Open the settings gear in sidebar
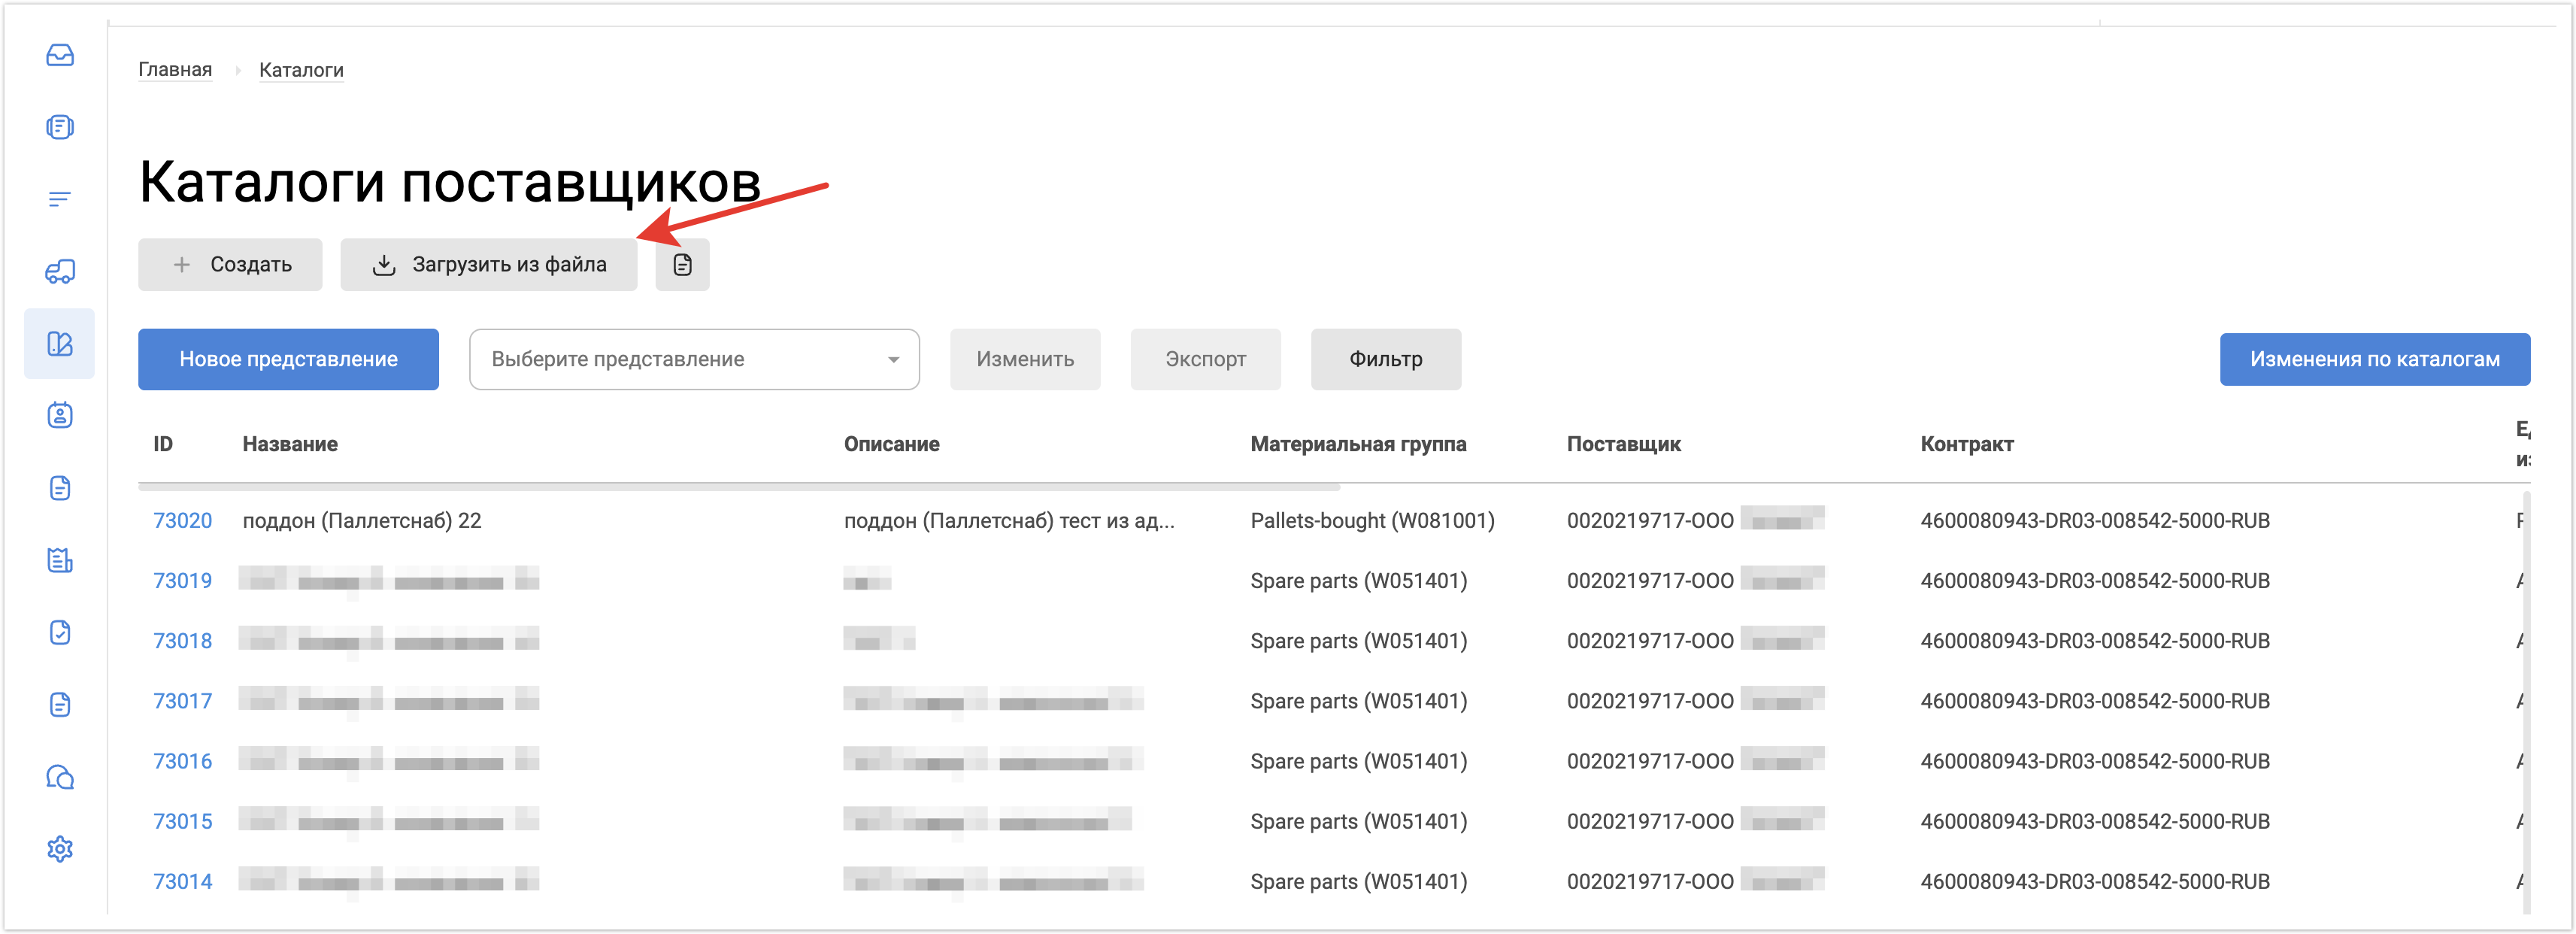Screen dimensions: 2576x934 (x=60, y=849)
